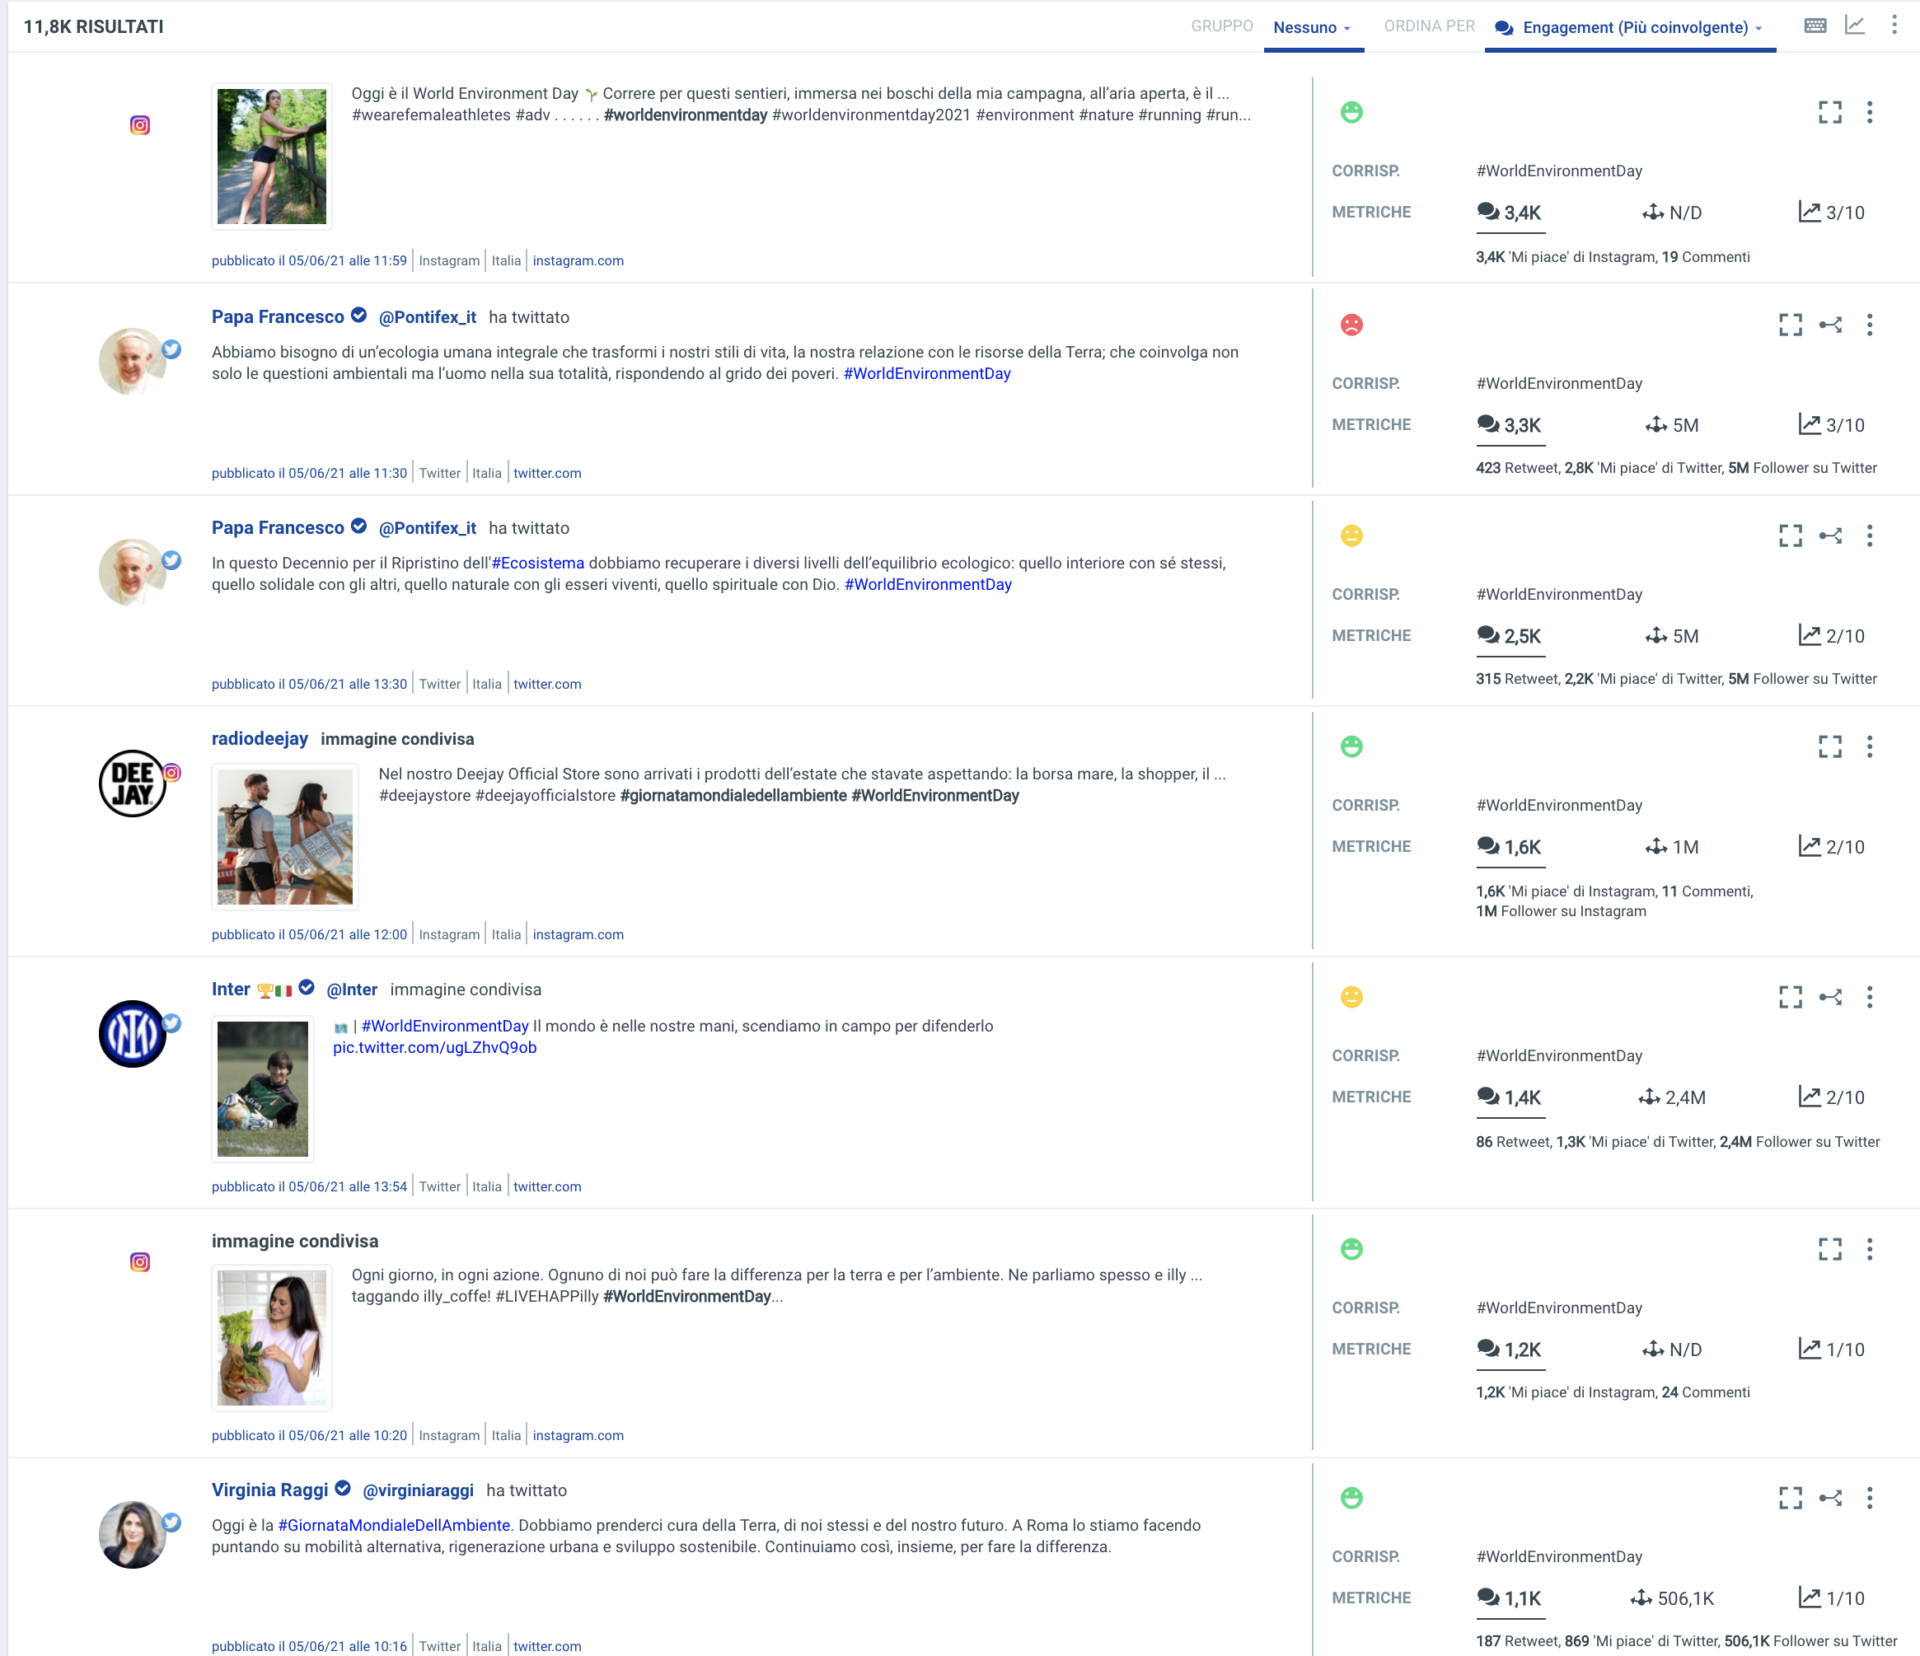Expand the illy coffee Instagram post fullscreen
Screen dimensions: 1920x1656
(x=1830, y=1249)
